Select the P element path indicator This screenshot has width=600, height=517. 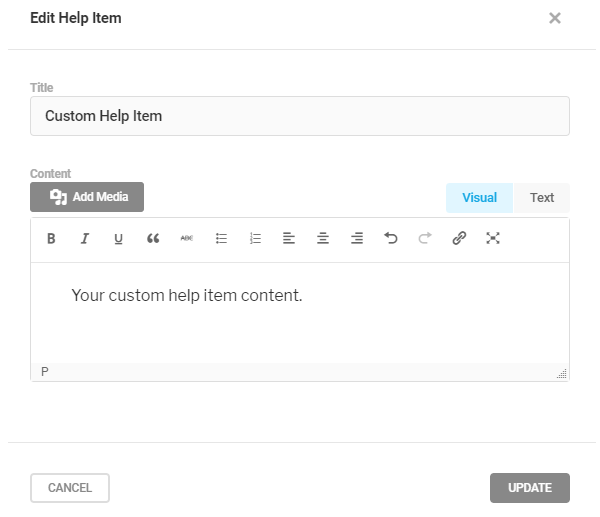45,372
